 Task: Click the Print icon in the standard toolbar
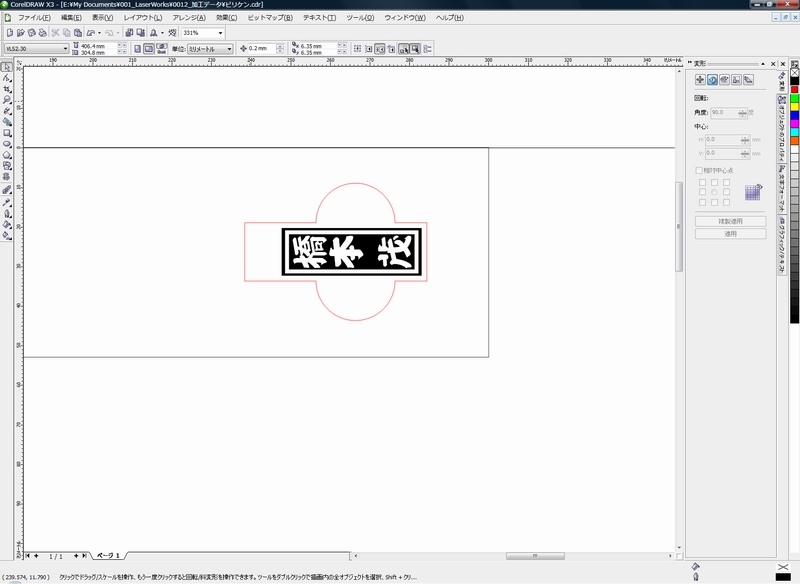click(42, 33)
